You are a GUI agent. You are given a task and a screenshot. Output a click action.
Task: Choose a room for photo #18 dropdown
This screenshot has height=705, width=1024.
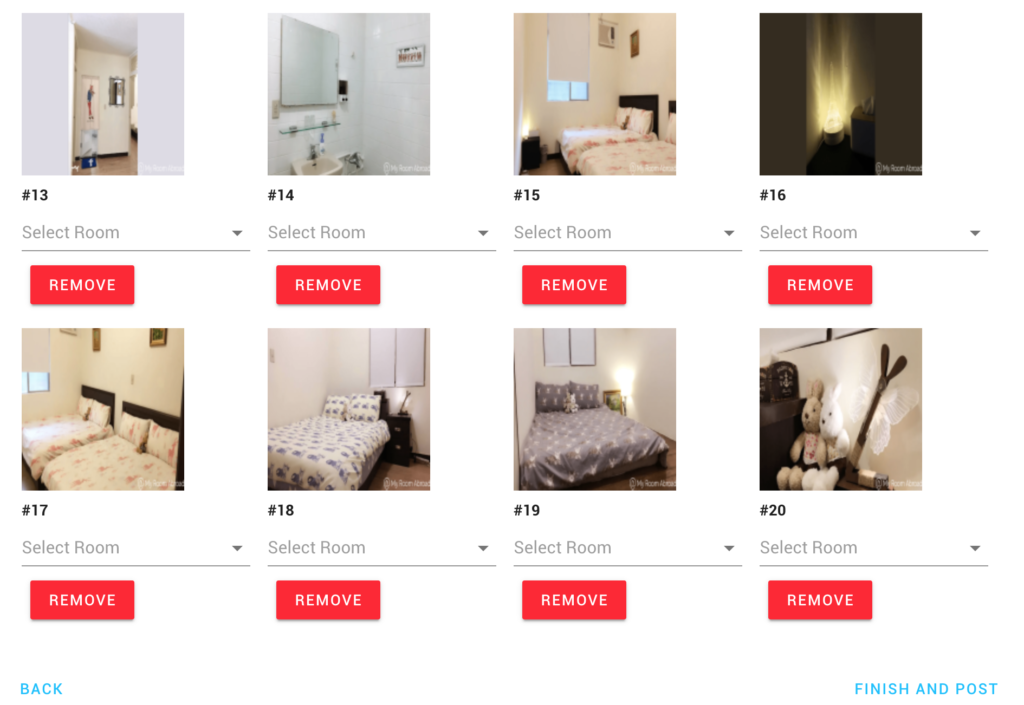click(381, 548)
